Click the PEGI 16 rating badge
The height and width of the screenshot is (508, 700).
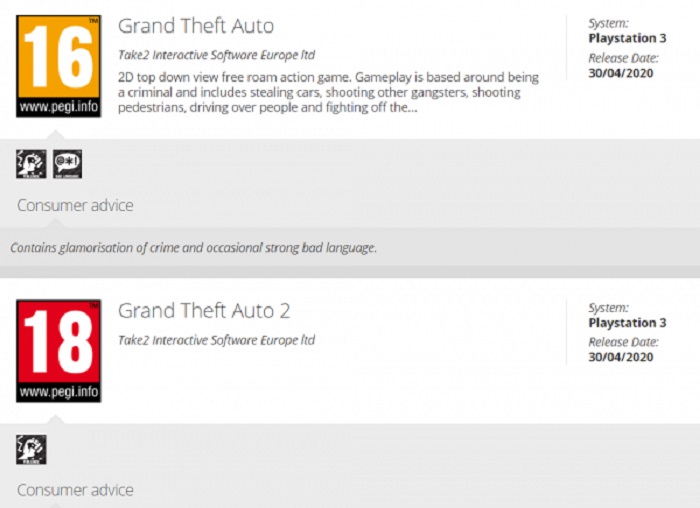pos(58,66)
